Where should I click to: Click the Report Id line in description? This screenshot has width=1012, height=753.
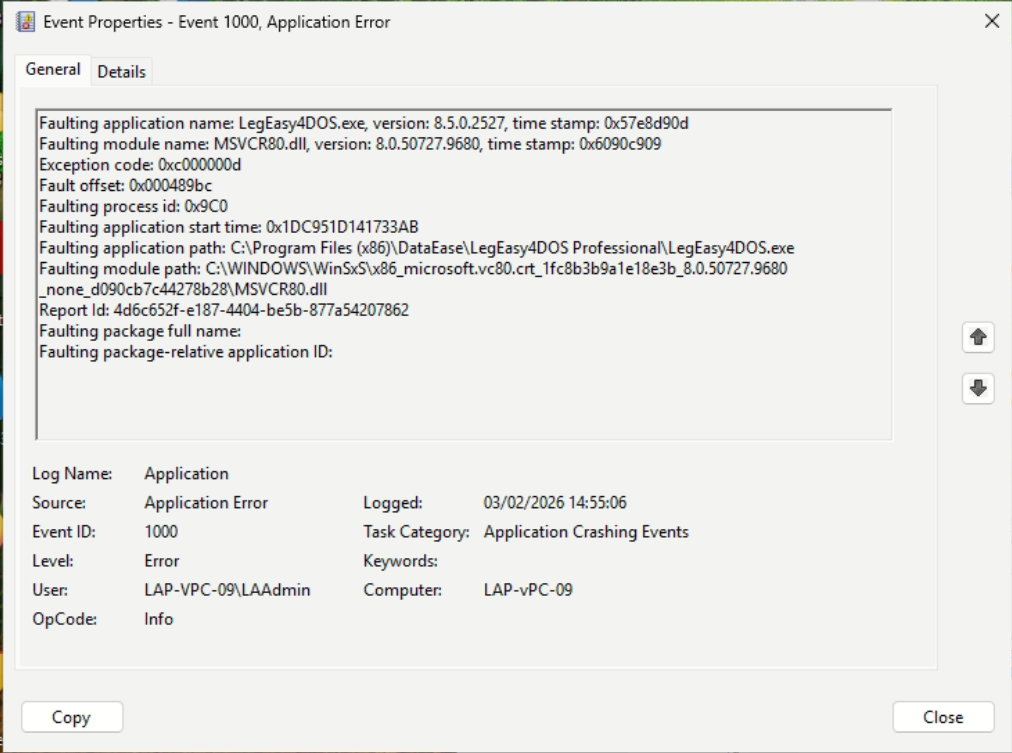click(x=224, y=310)
